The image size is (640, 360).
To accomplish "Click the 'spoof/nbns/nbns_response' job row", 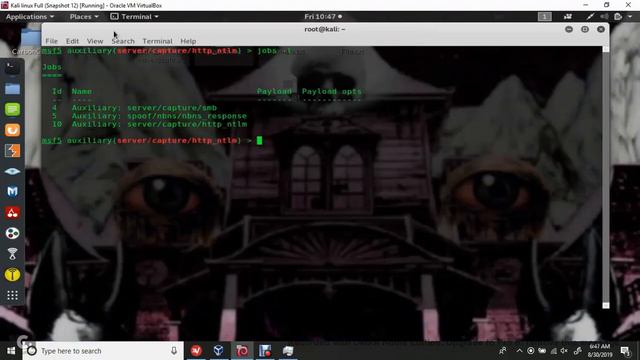I will pyautogui.click(x=149, y=116).
